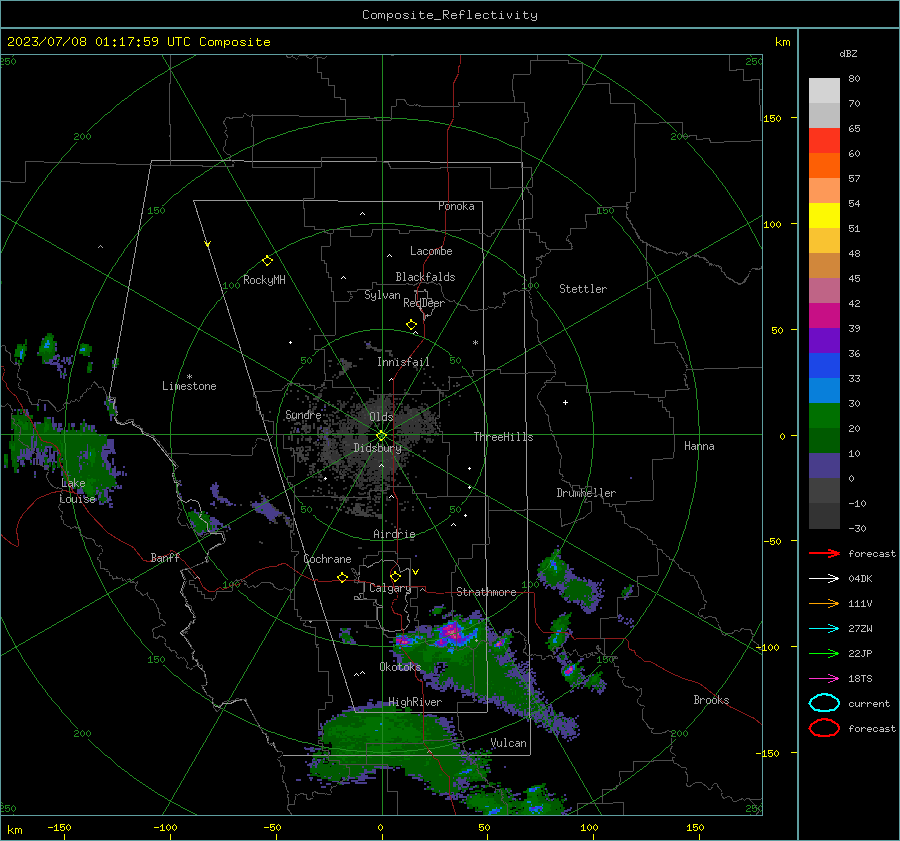Select the yellow 54 dBZ swatch
The height and width of the screenshot is (841, 900).
tap(824, 215)
